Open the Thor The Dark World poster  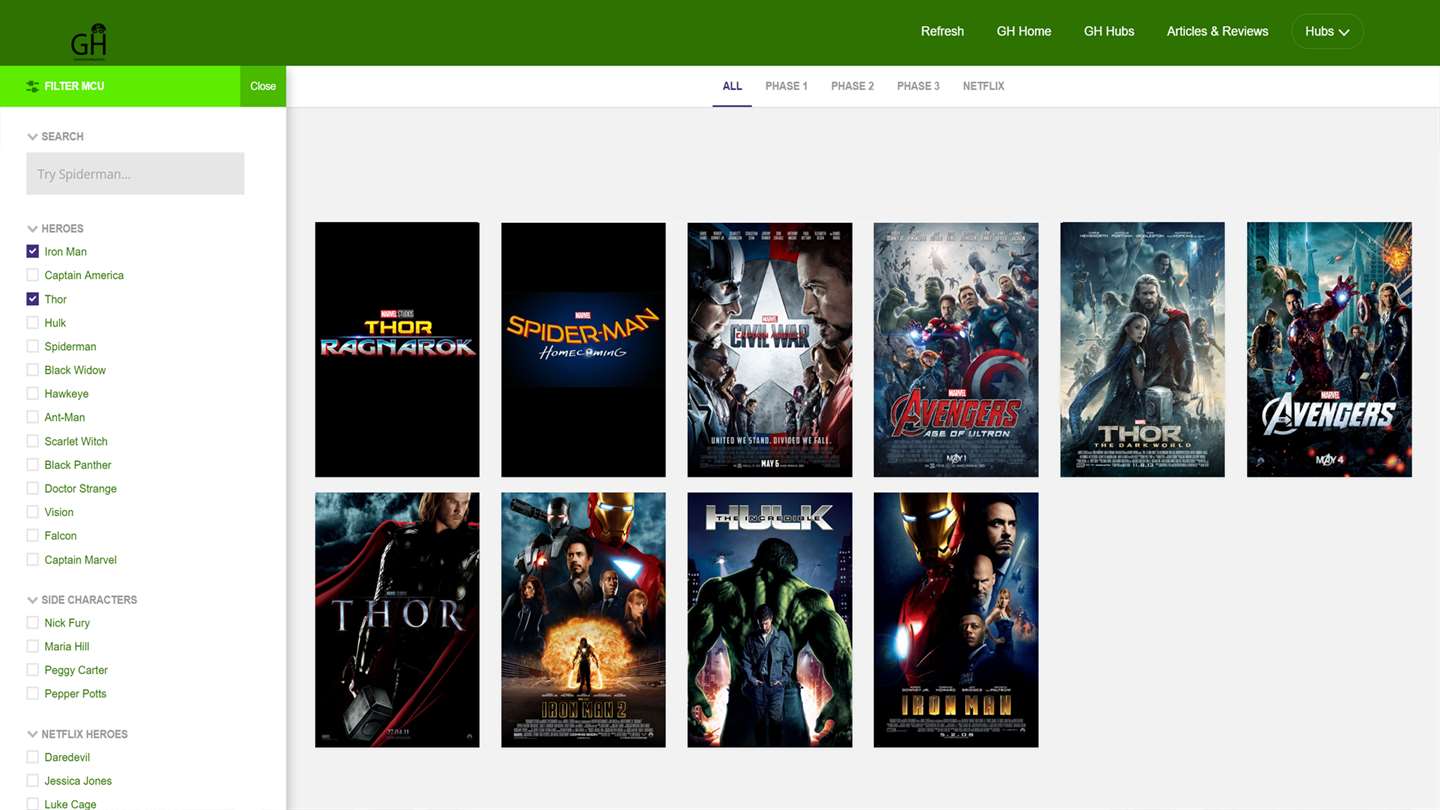pyautogui.click(x=1142, y=350)
